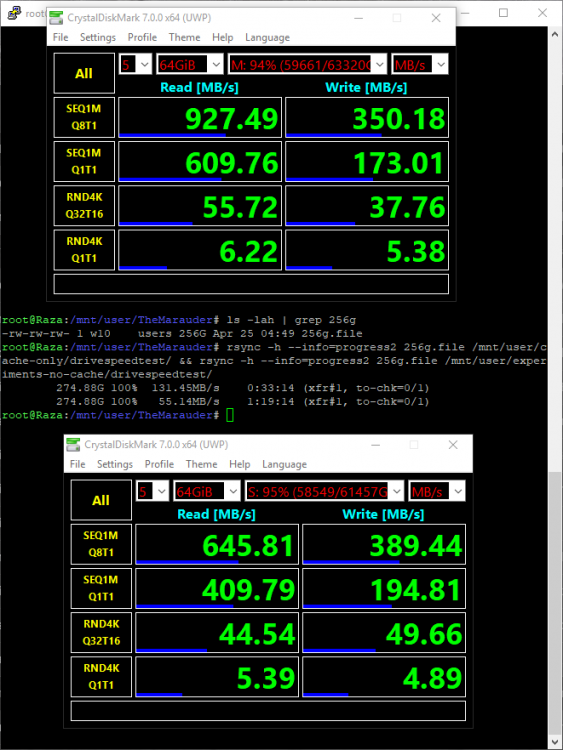Open M: drive selection dropdown
The height and width of the screenshot is (750, 563).
(307, 64)
